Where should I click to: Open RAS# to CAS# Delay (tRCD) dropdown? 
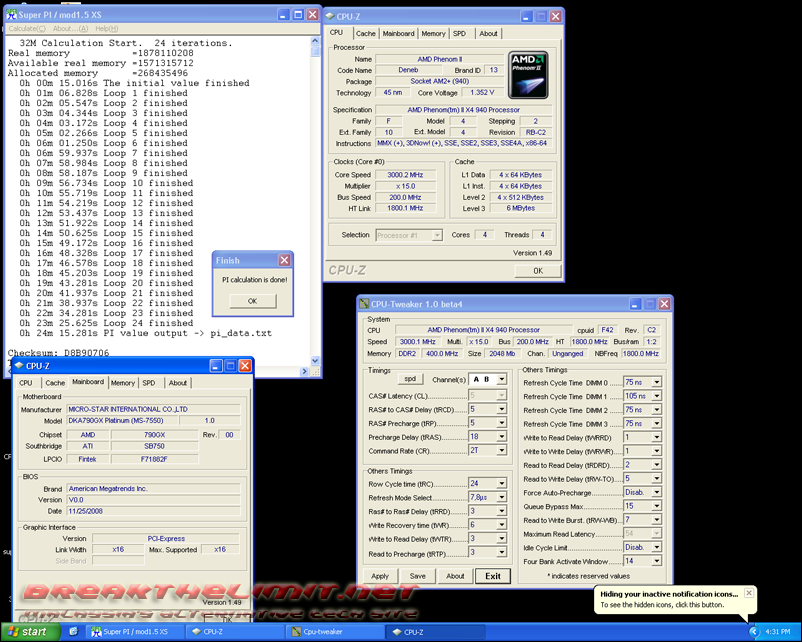tap(502, 409)
